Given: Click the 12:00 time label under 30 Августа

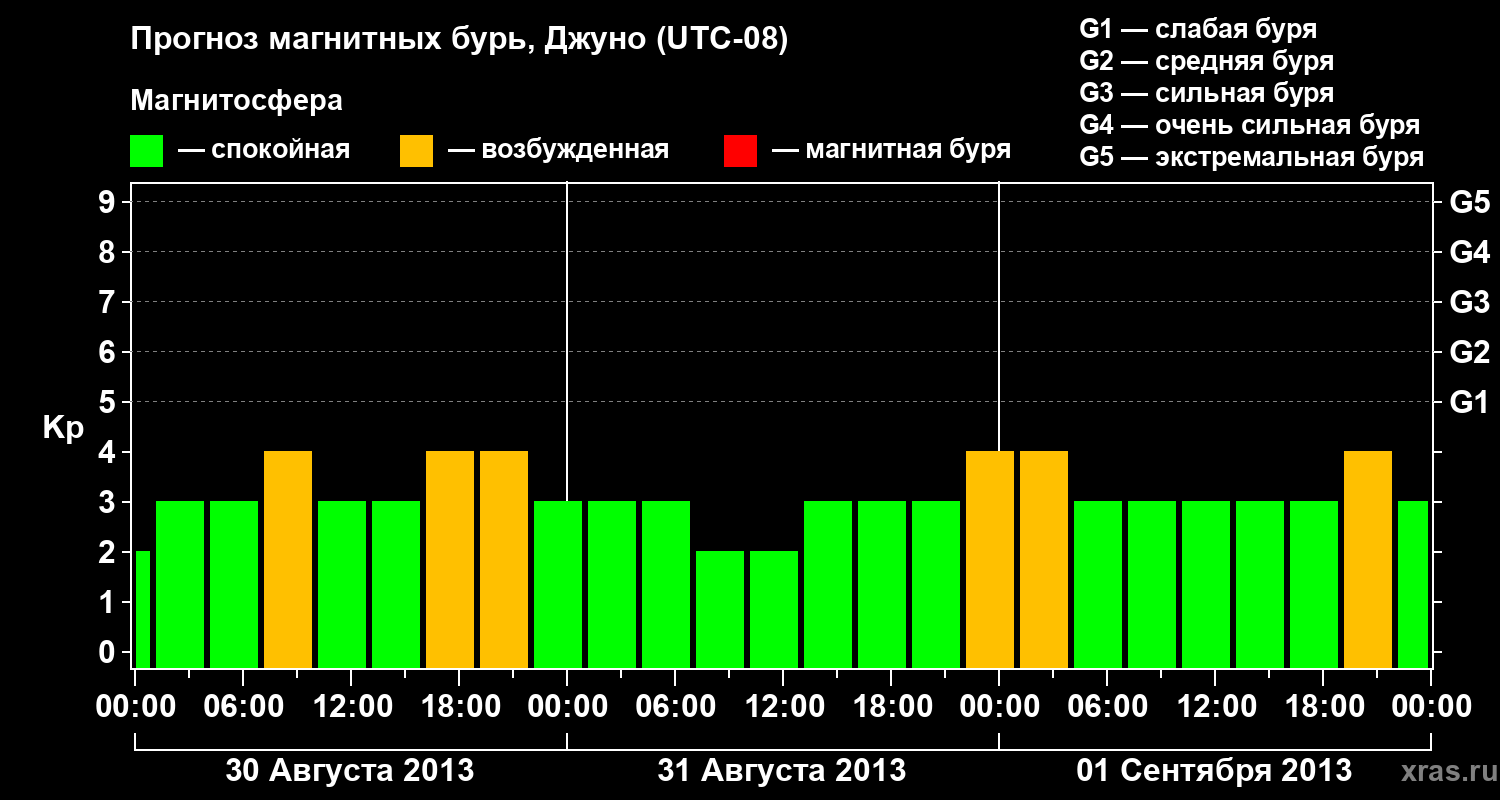Looking at the screenshot, I should click(351, 707).
